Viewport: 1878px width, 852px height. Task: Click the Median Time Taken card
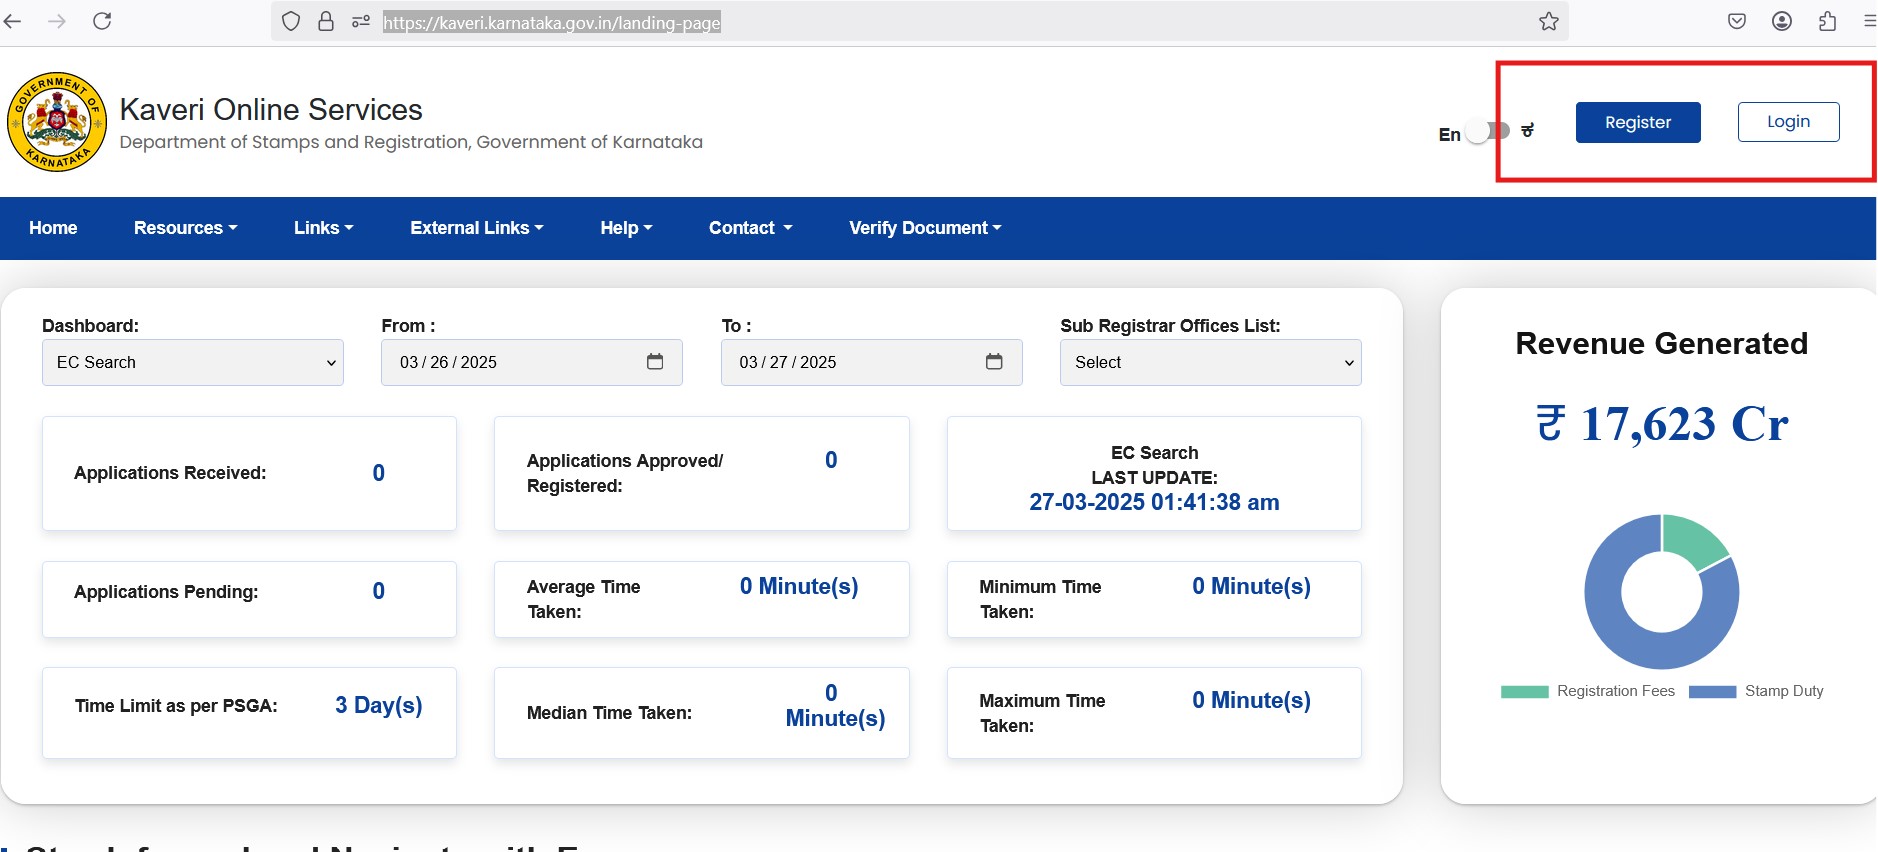coord(702,713)
